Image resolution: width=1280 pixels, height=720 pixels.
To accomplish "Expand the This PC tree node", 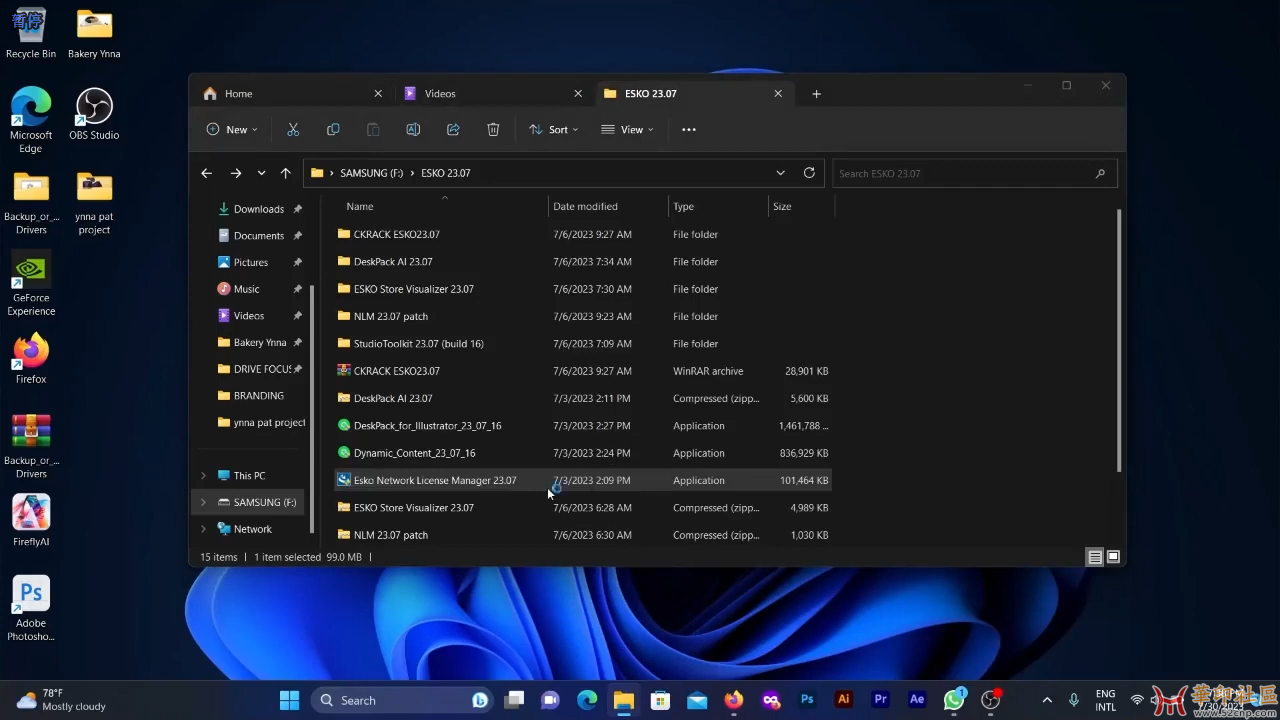I will 203,476.
